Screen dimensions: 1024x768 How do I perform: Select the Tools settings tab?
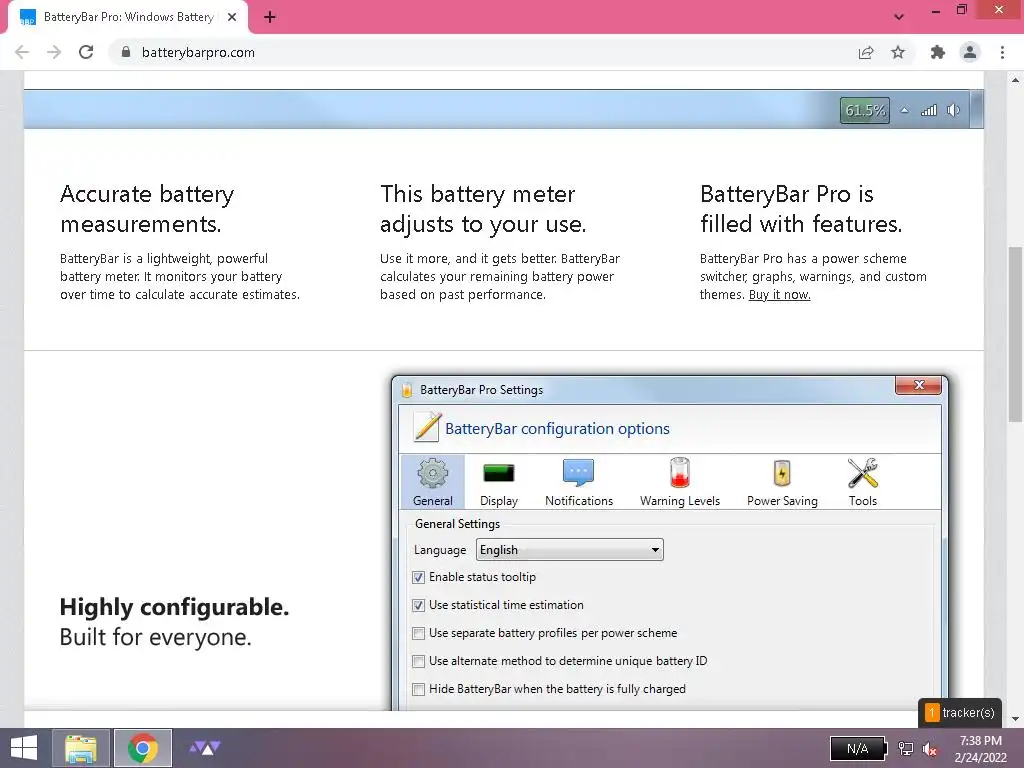pyautogui.click(x=863, y=482)
